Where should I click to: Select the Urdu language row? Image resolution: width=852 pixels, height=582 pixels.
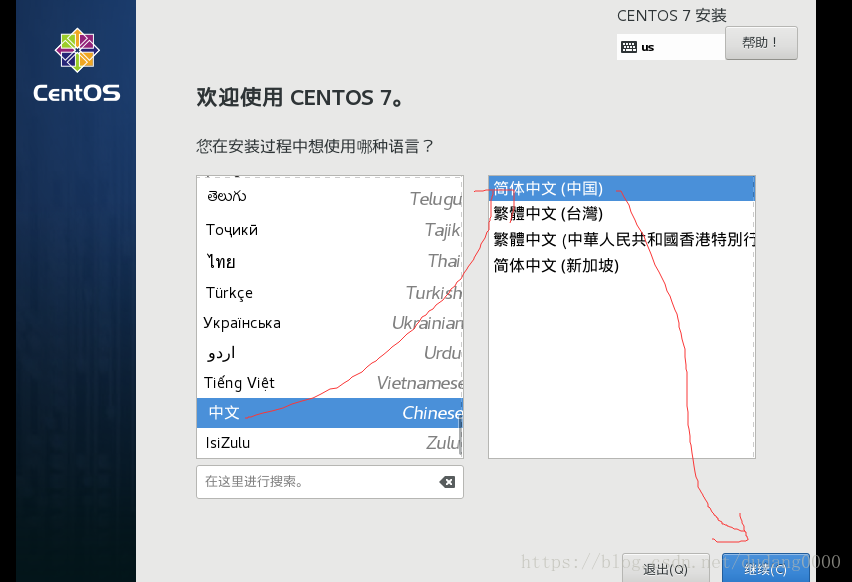coord(330,353)
